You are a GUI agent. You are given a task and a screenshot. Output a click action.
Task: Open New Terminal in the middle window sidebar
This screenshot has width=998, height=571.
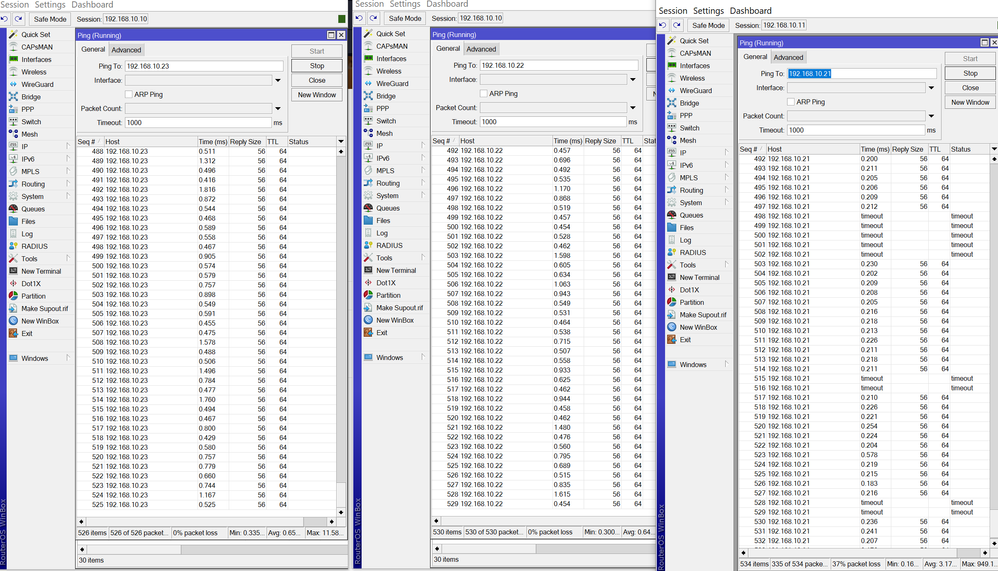(396, 270)
